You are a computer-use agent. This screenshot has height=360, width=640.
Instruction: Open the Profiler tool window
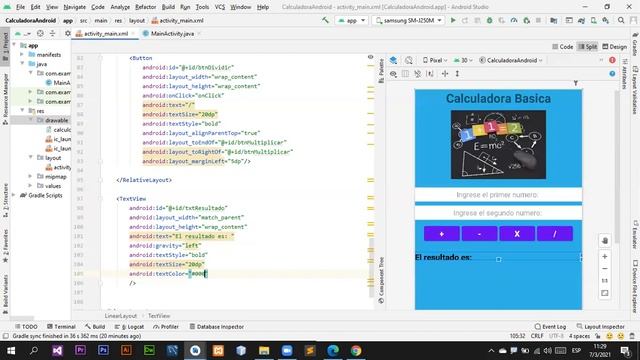click(166, 327)
